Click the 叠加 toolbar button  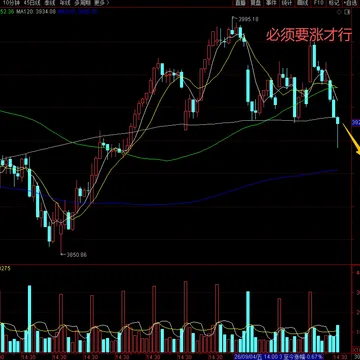pos(240,3)
